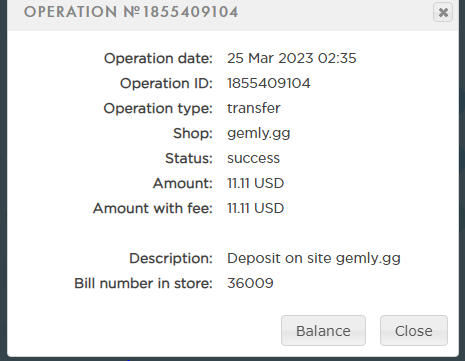465x361 pixels.
Task: Click the operation type value transfer
Action: 254,108
